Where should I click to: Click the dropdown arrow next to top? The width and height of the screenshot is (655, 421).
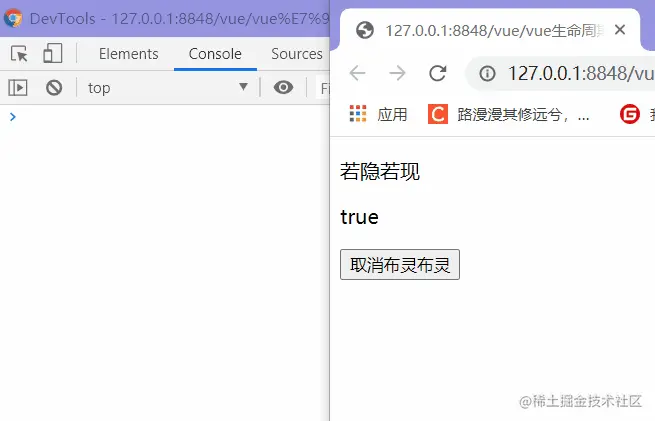point(244,87)
